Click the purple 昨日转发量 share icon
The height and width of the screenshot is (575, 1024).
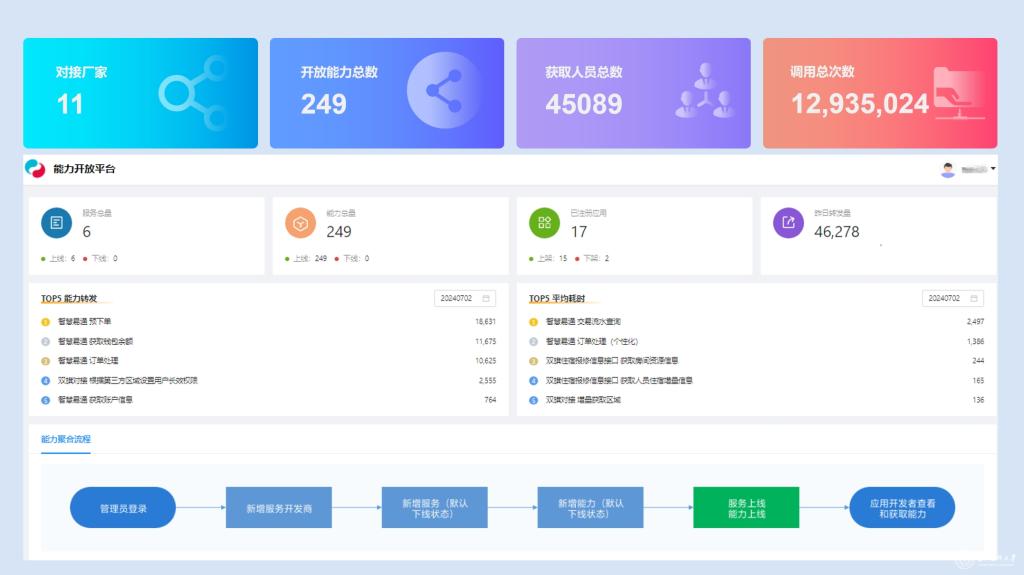789,223
